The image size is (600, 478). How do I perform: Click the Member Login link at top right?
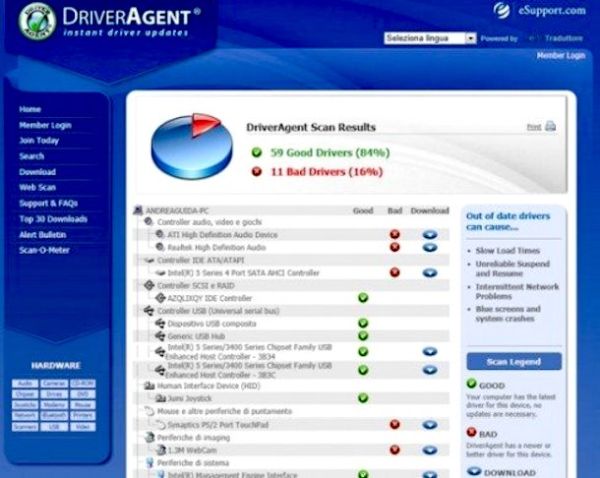point(560,56)
